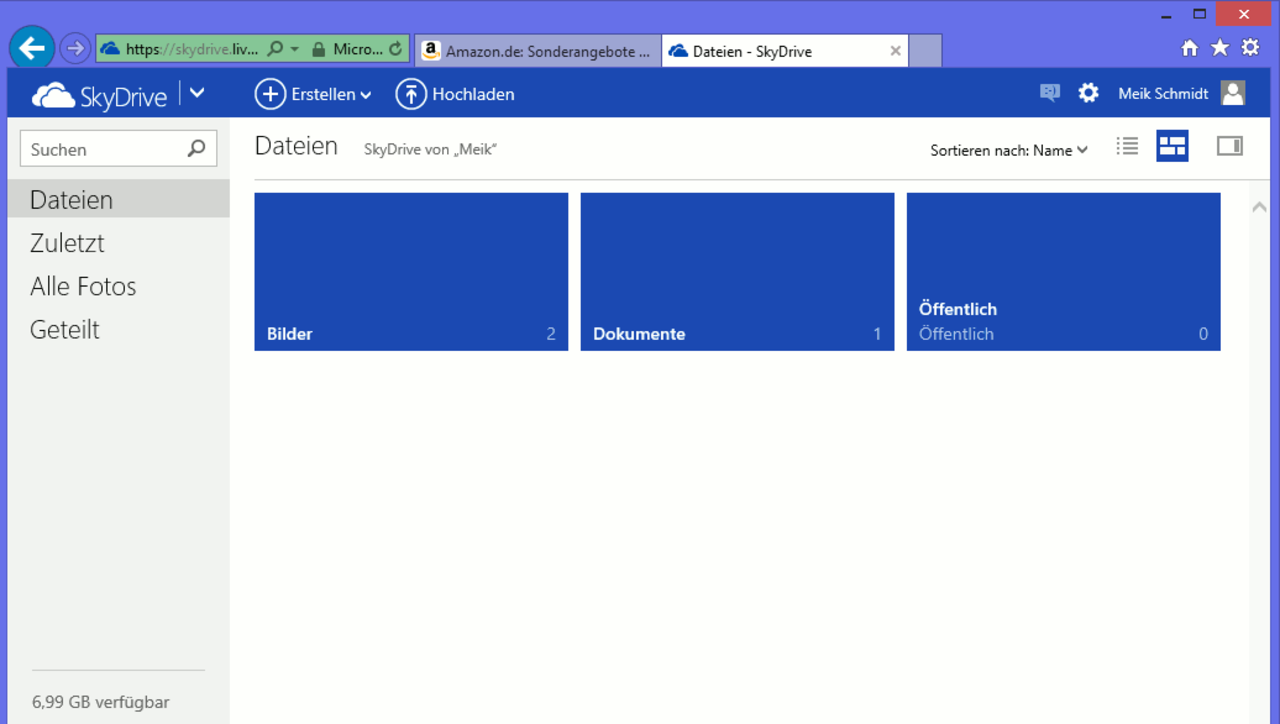Go forward with the browser forward arrow
The image size is (1280, 724).
click(75, 48)
